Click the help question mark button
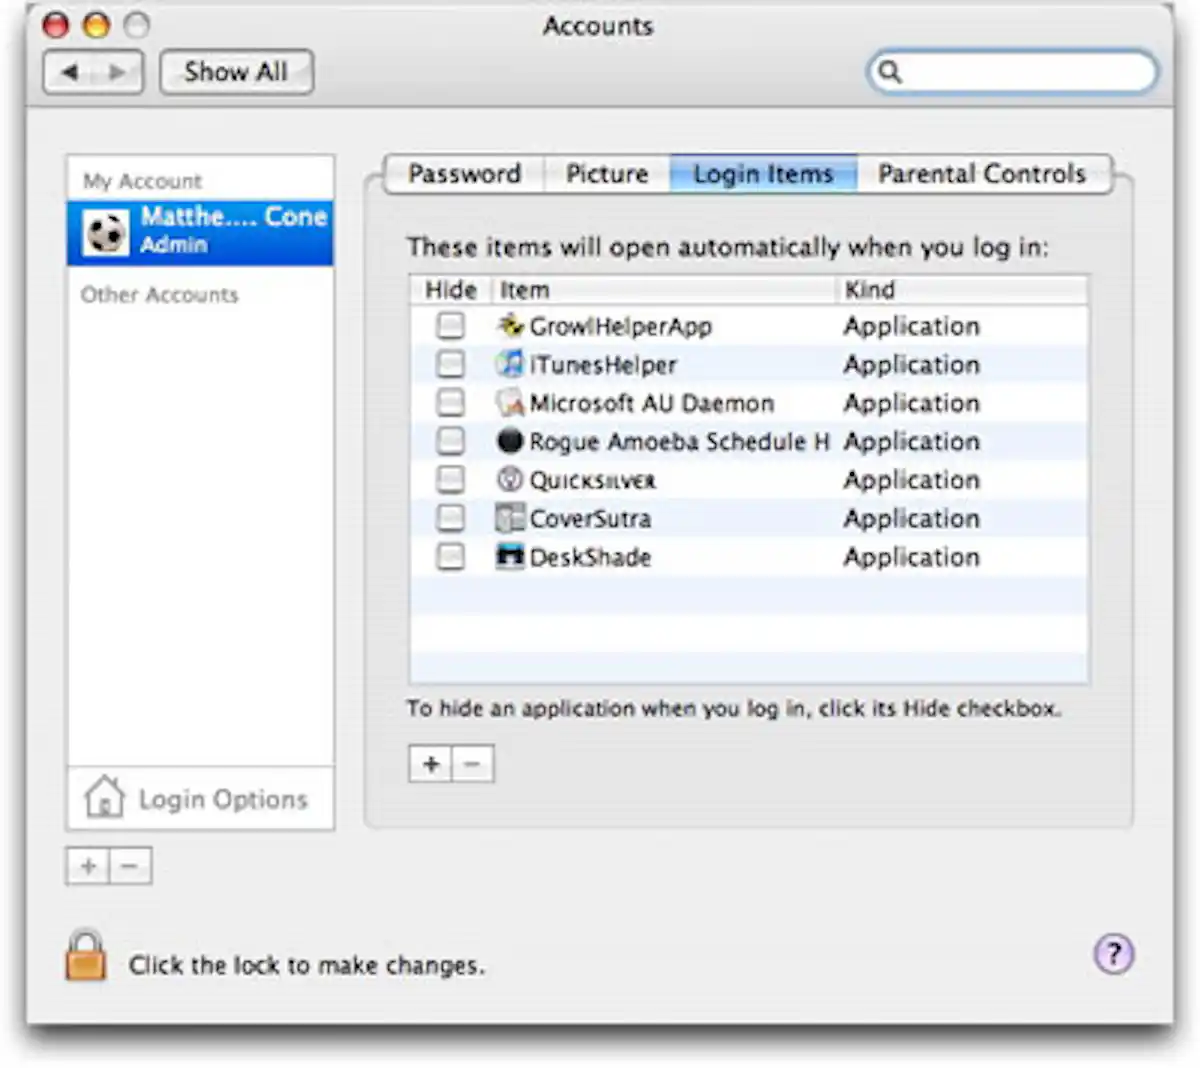The width and height of the screenshot is (1200, 1068). (x=1113, y=955)
